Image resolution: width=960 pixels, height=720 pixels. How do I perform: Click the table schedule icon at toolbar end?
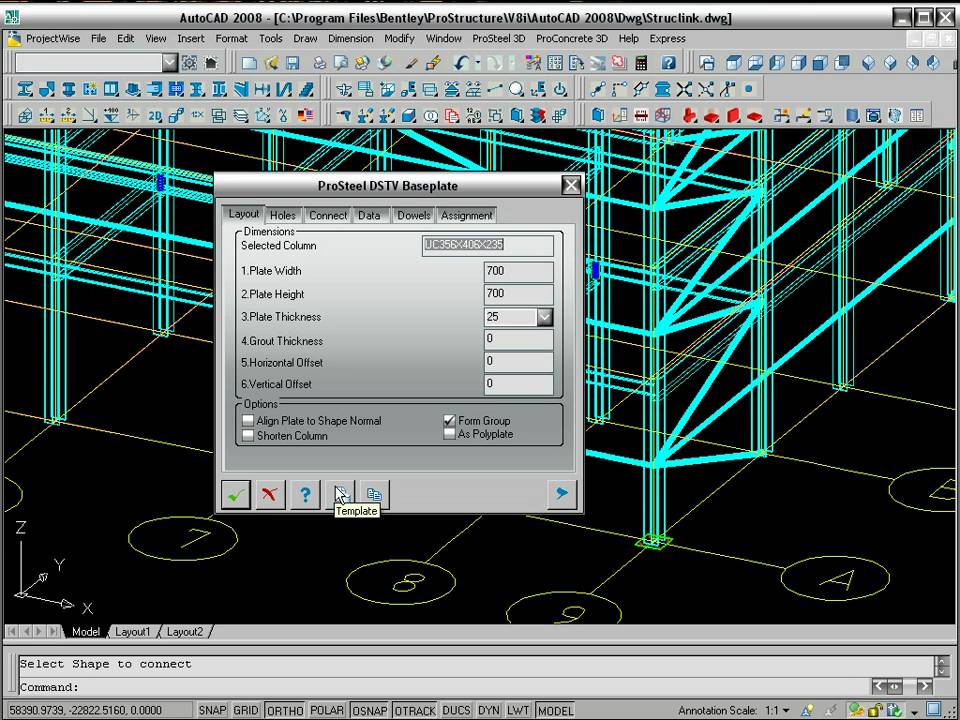pyautogui.click(x=917, y=116)
